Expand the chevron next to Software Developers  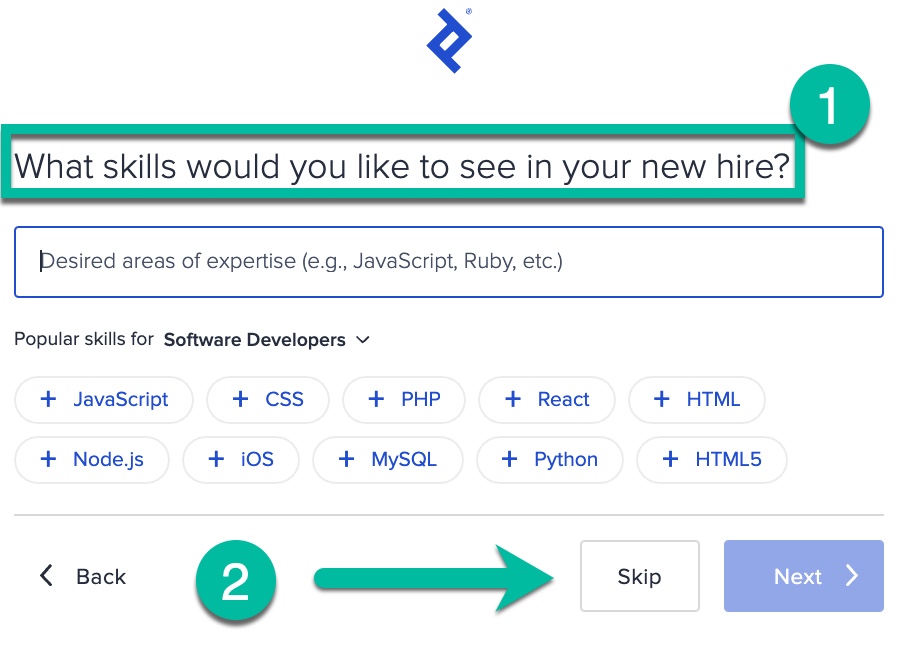363,340
